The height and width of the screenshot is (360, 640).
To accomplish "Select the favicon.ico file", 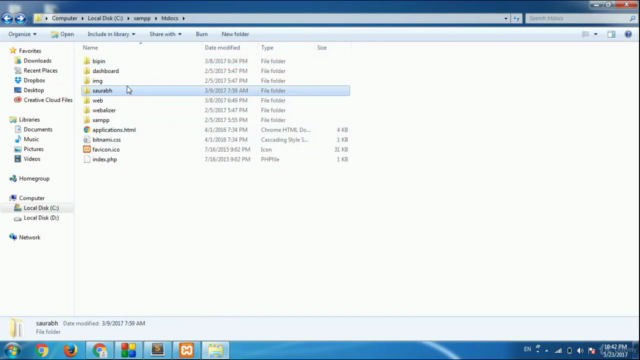I will point(106,149).
